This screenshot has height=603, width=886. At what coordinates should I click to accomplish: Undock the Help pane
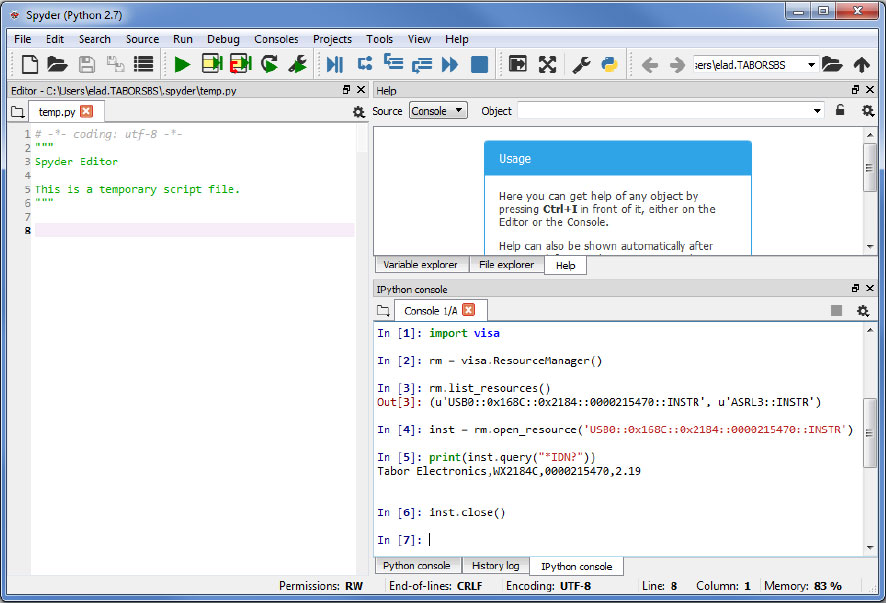point(855,90)
